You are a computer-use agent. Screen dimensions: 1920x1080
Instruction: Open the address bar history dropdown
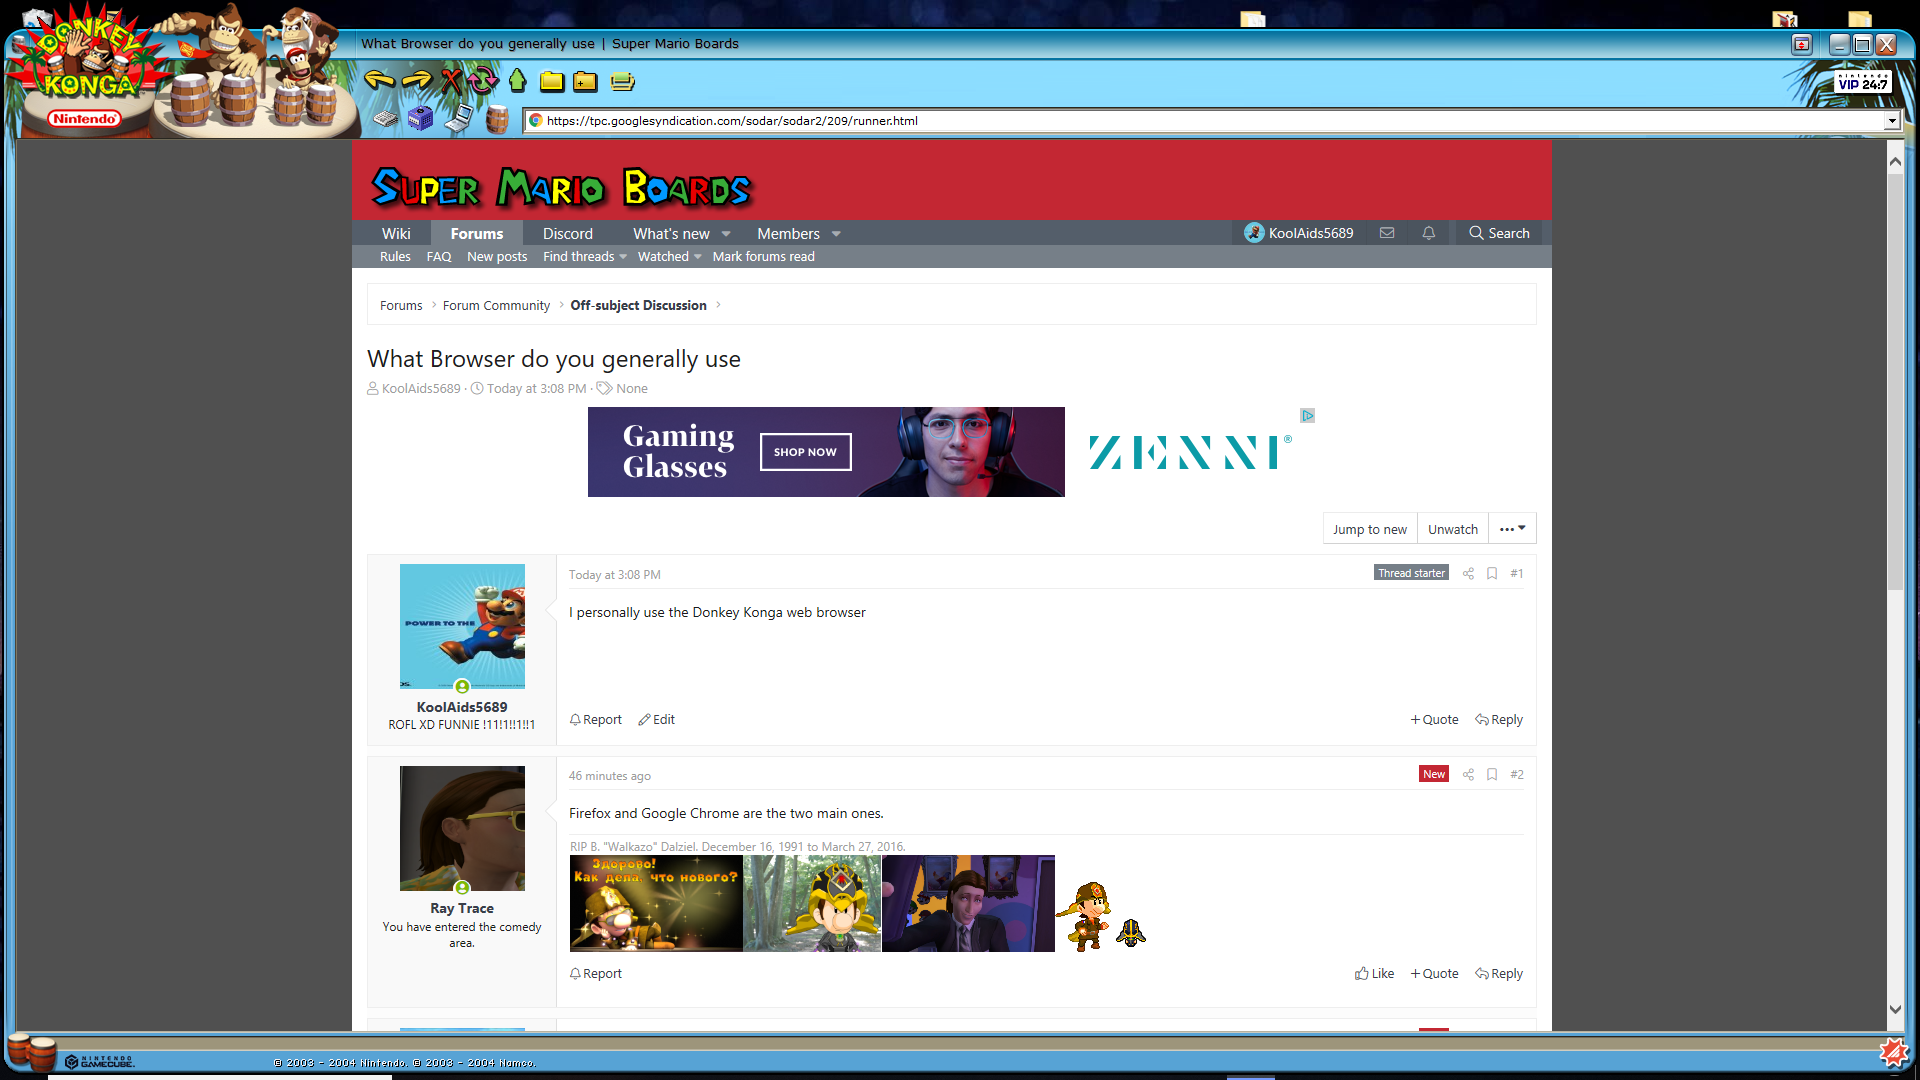(1891, 121)
